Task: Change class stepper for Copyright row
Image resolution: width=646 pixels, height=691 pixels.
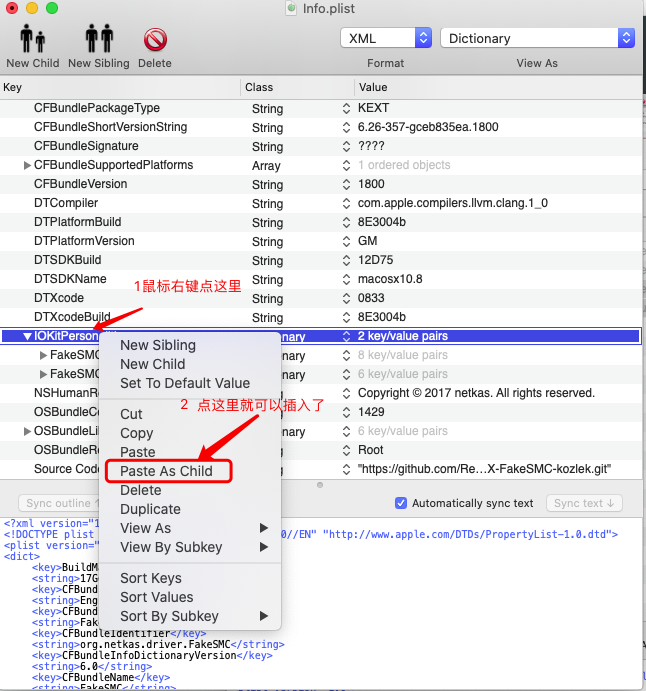Action: click(346, 393)
